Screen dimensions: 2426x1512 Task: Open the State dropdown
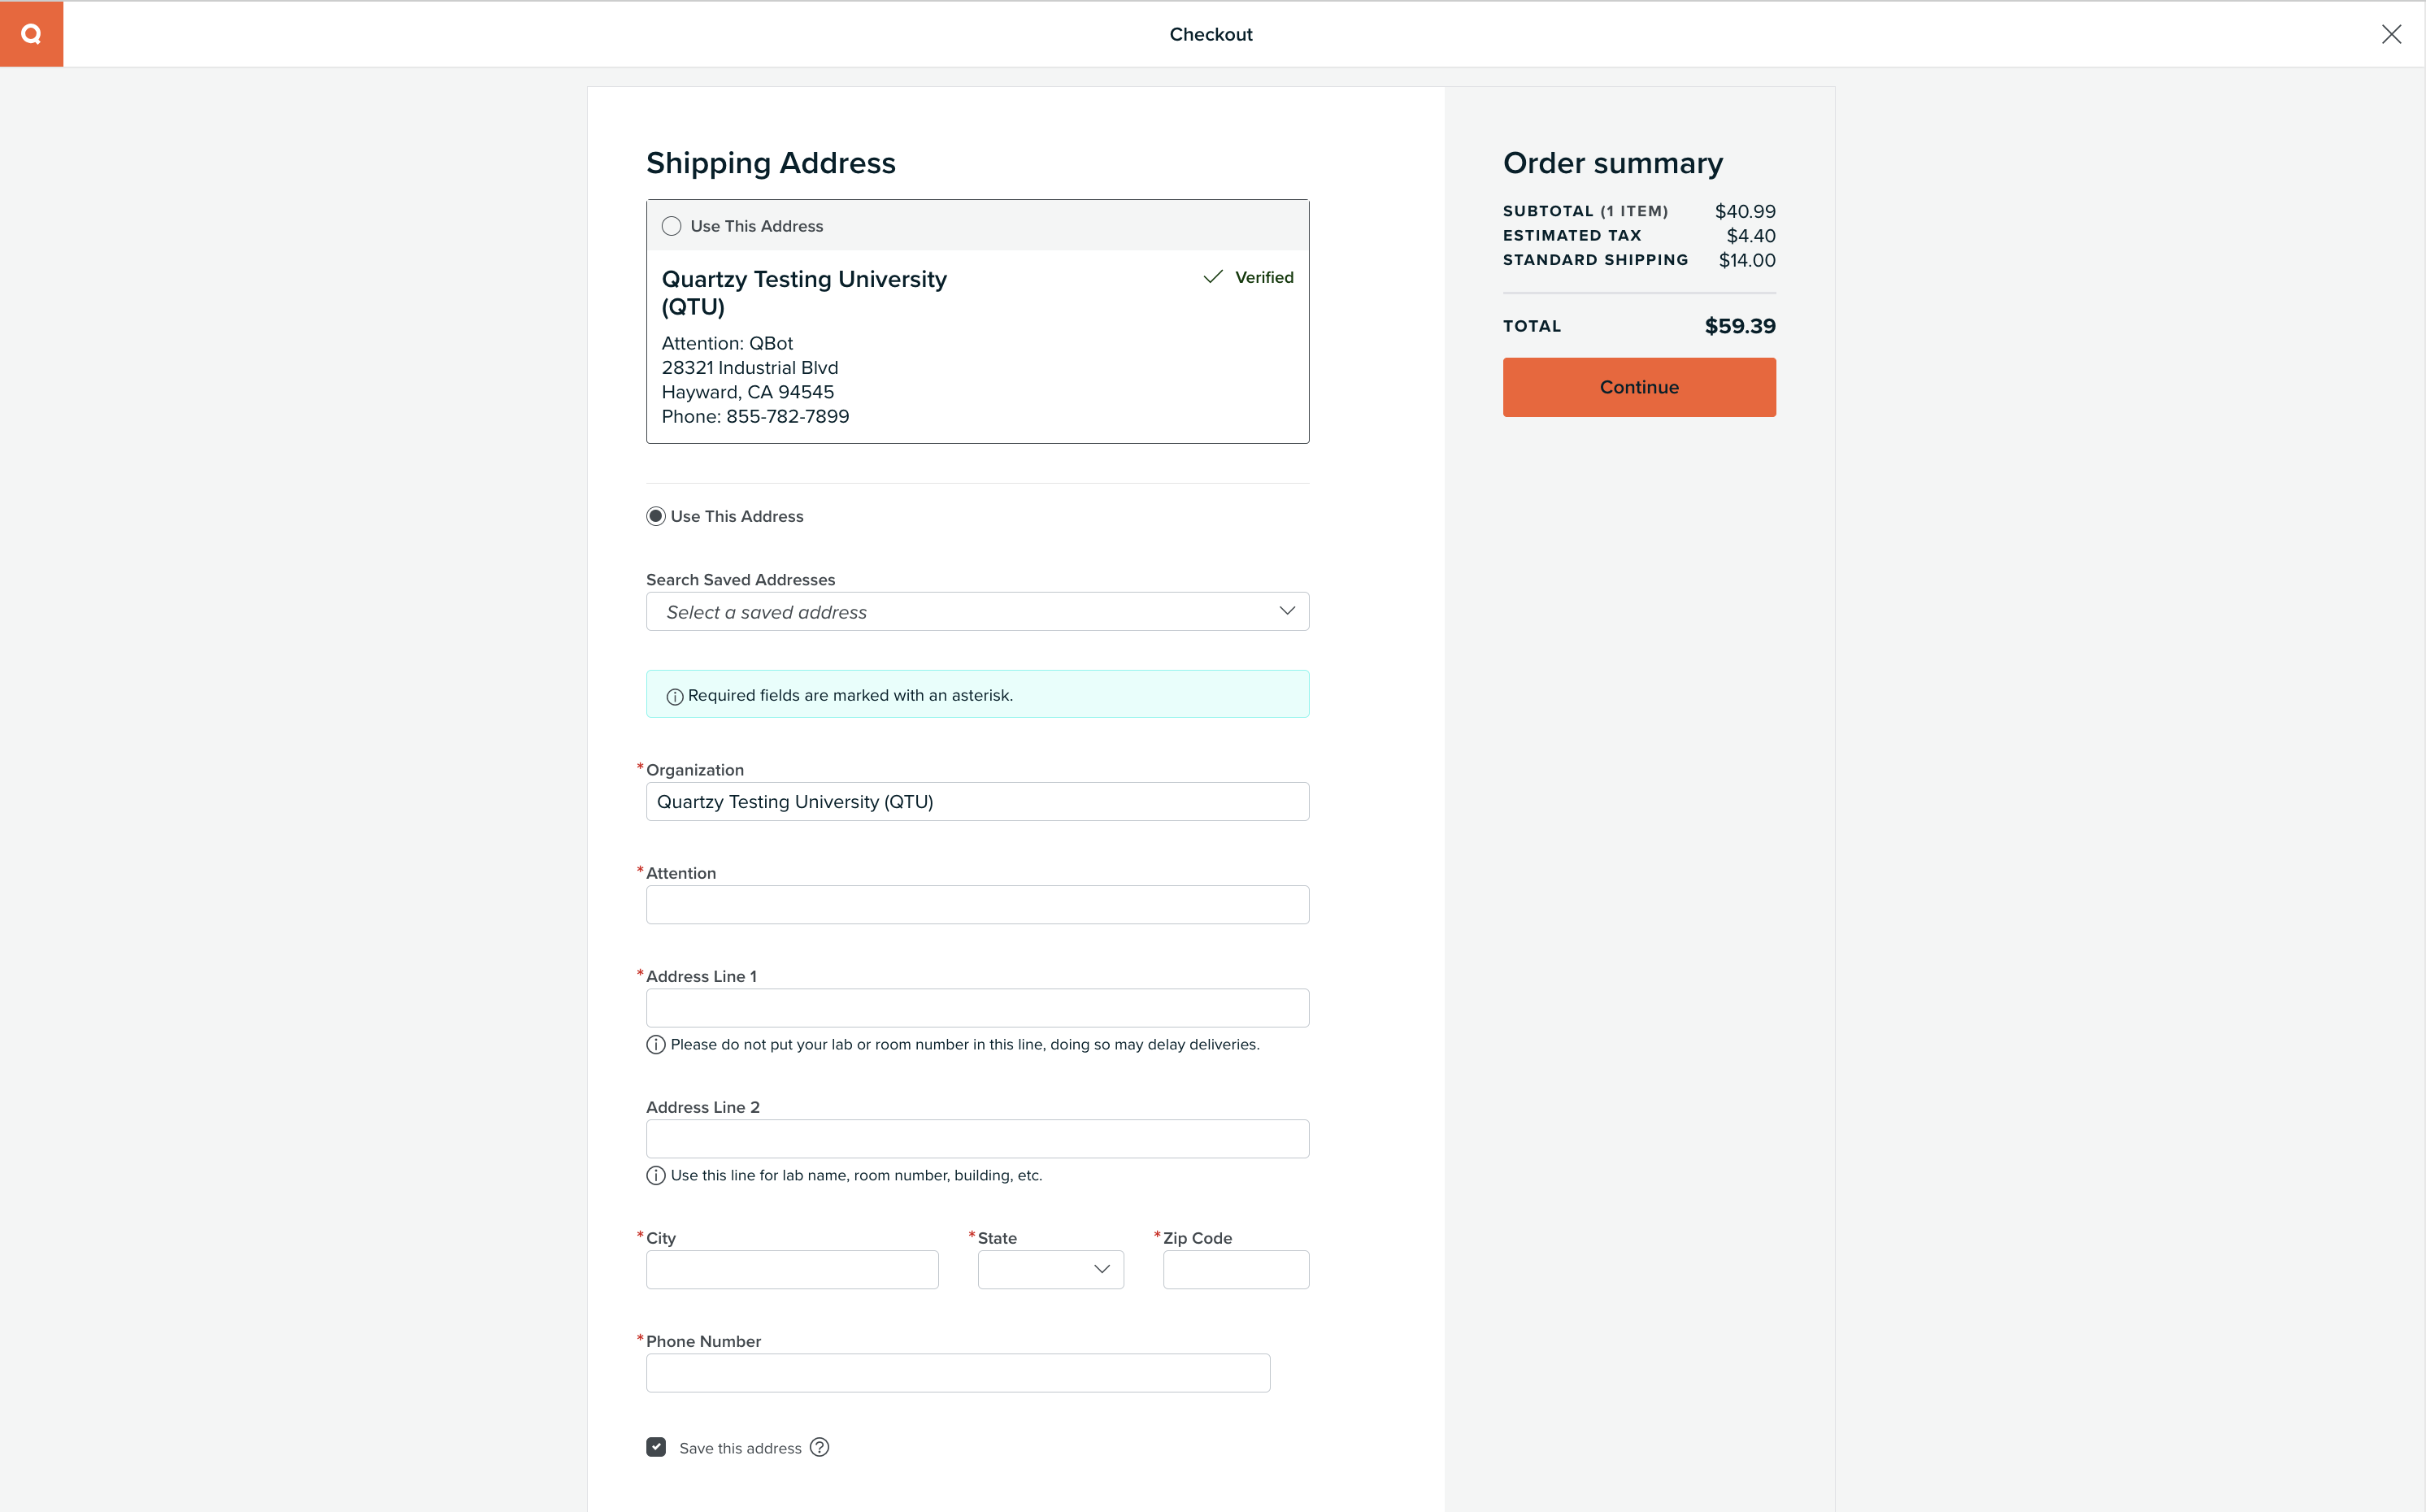(x=1049, y=1269)
